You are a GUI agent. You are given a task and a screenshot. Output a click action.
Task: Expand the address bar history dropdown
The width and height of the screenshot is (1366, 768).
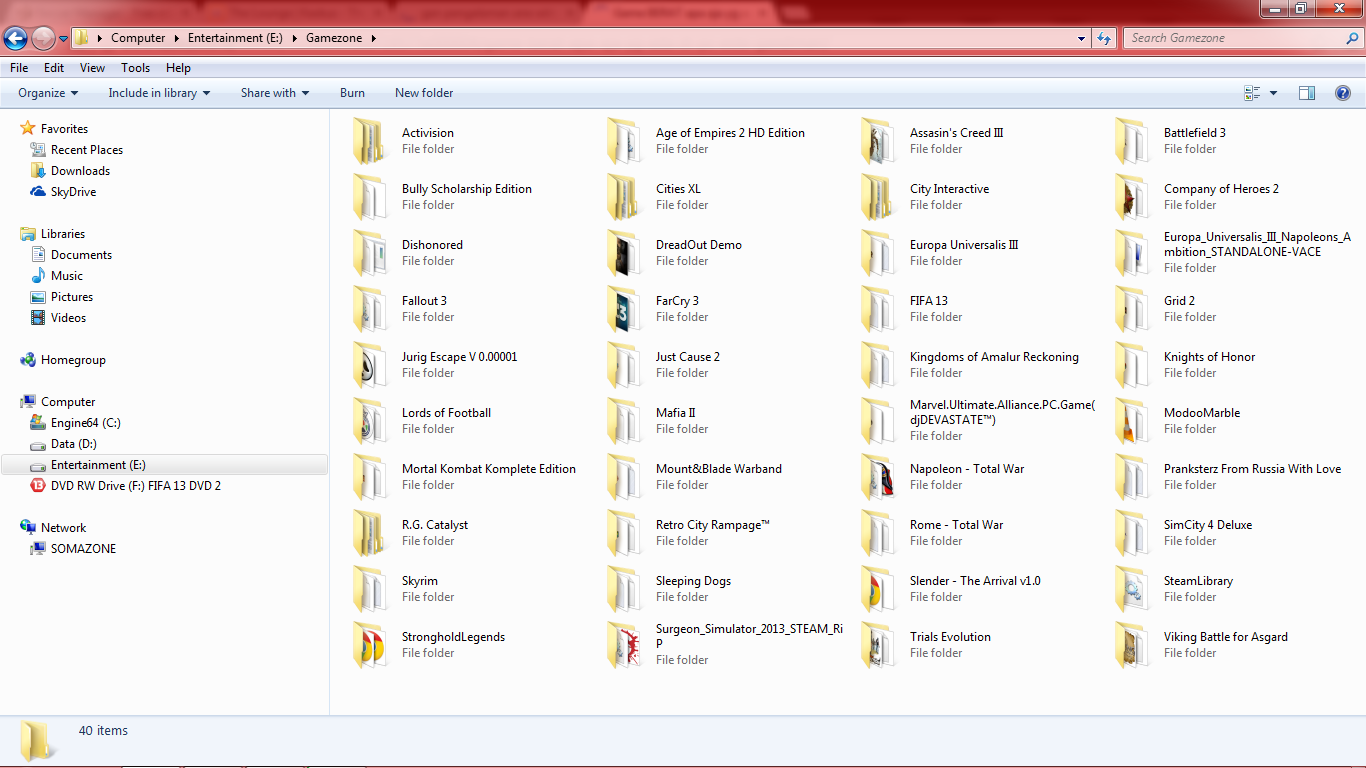(x=1082, y=38)
